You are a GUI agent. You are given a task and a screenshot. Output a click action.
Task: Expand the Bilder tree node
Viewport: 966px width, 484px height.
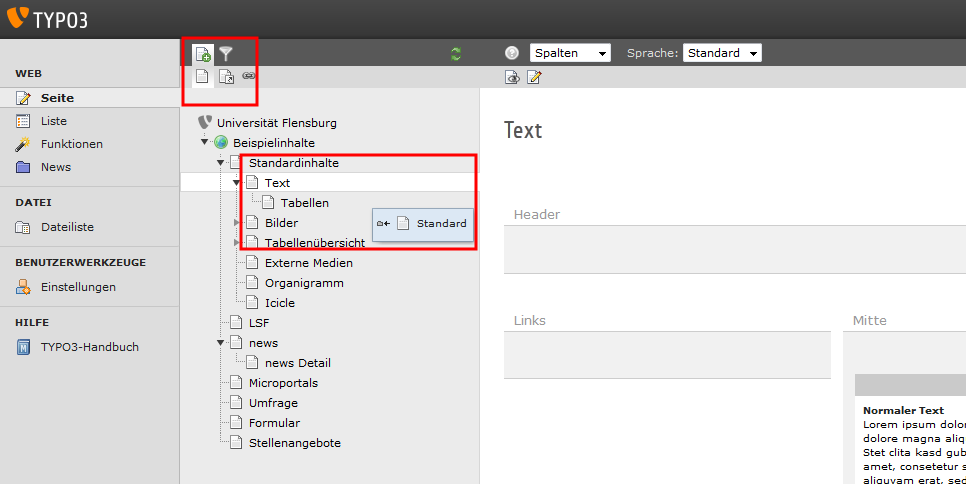(x=237, y=223)
